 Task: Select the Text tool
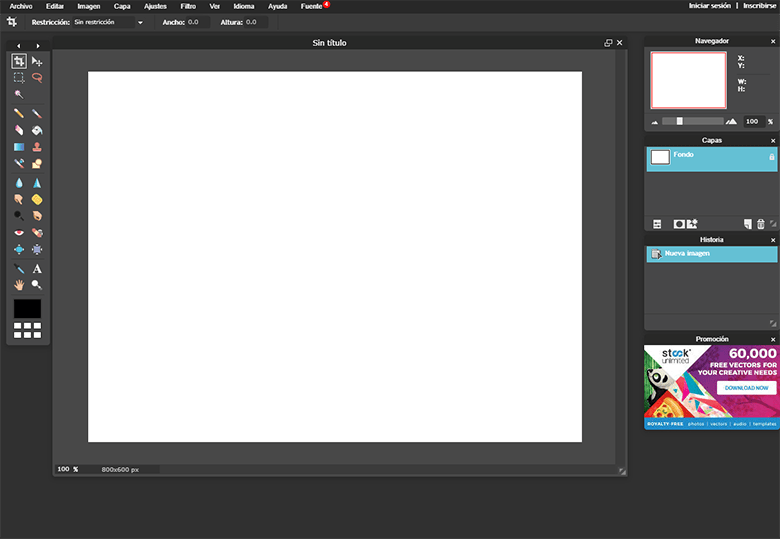coord(37,269)
